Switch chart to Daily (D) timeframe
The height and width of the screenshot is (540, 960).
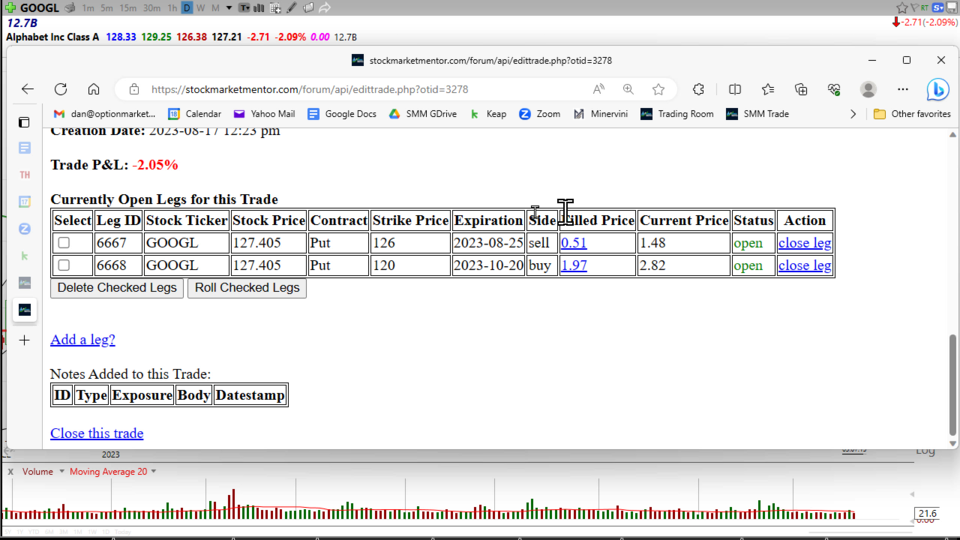[x=187, y=8]
